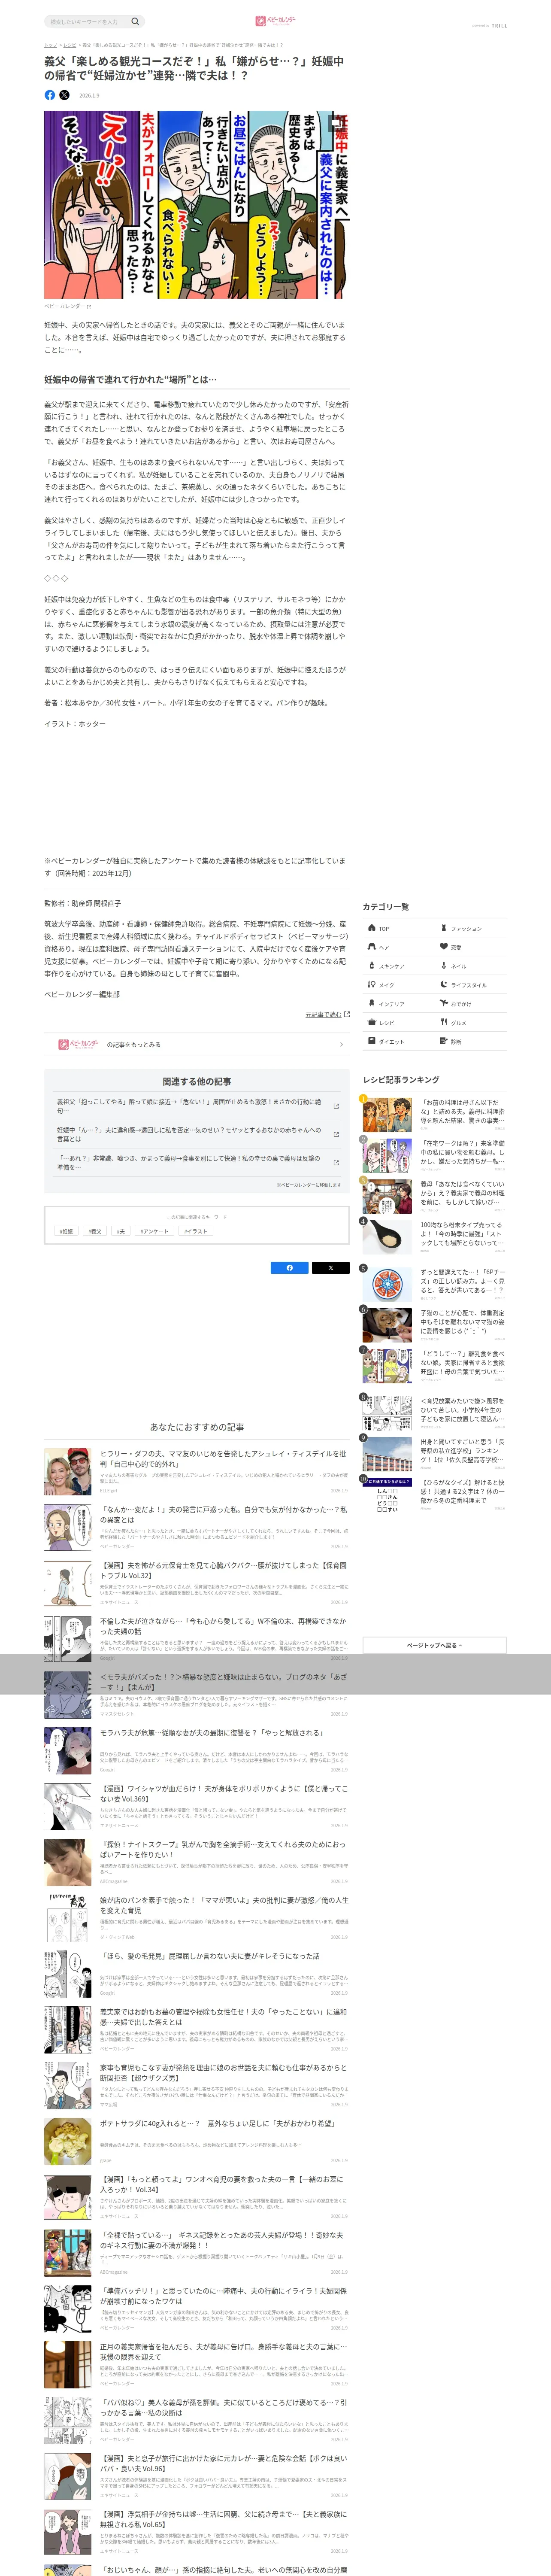Click the トップ breadcrumb link
Screen dimensions: 551x2576
point(50,45)
